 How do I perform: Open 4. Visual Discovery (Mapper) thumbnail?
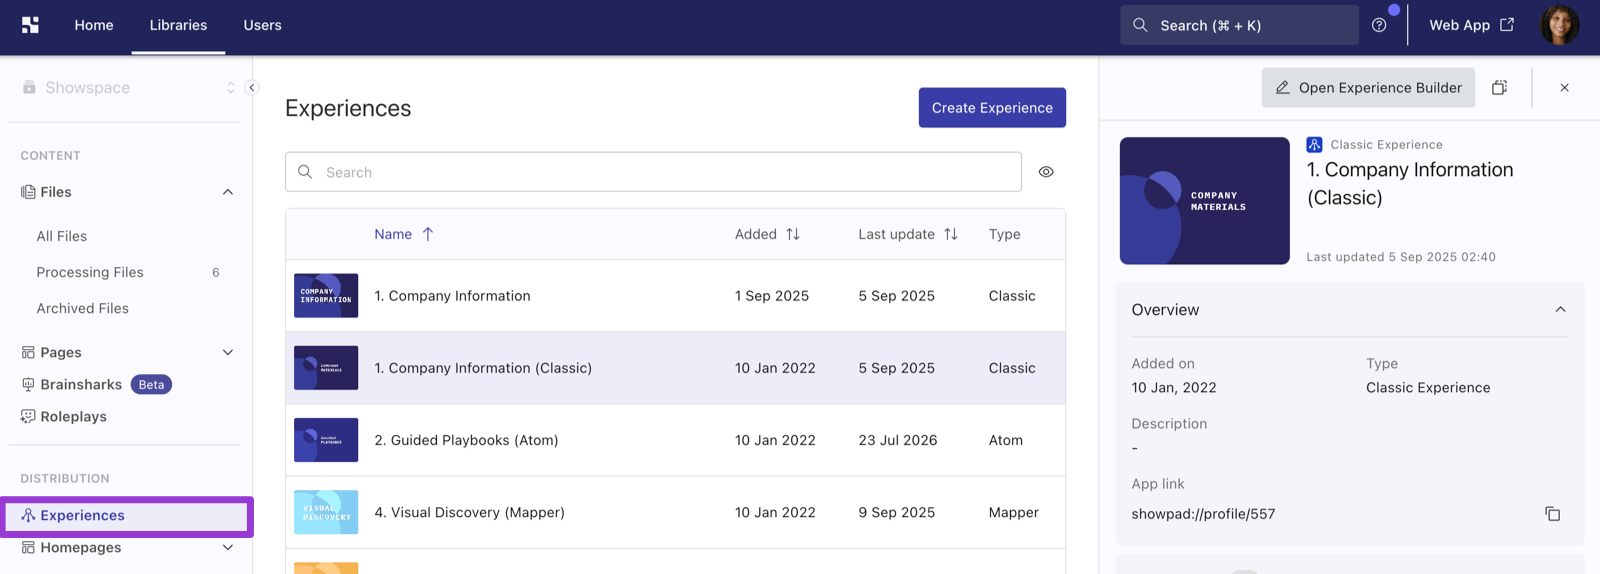click(x=326, y=512)
